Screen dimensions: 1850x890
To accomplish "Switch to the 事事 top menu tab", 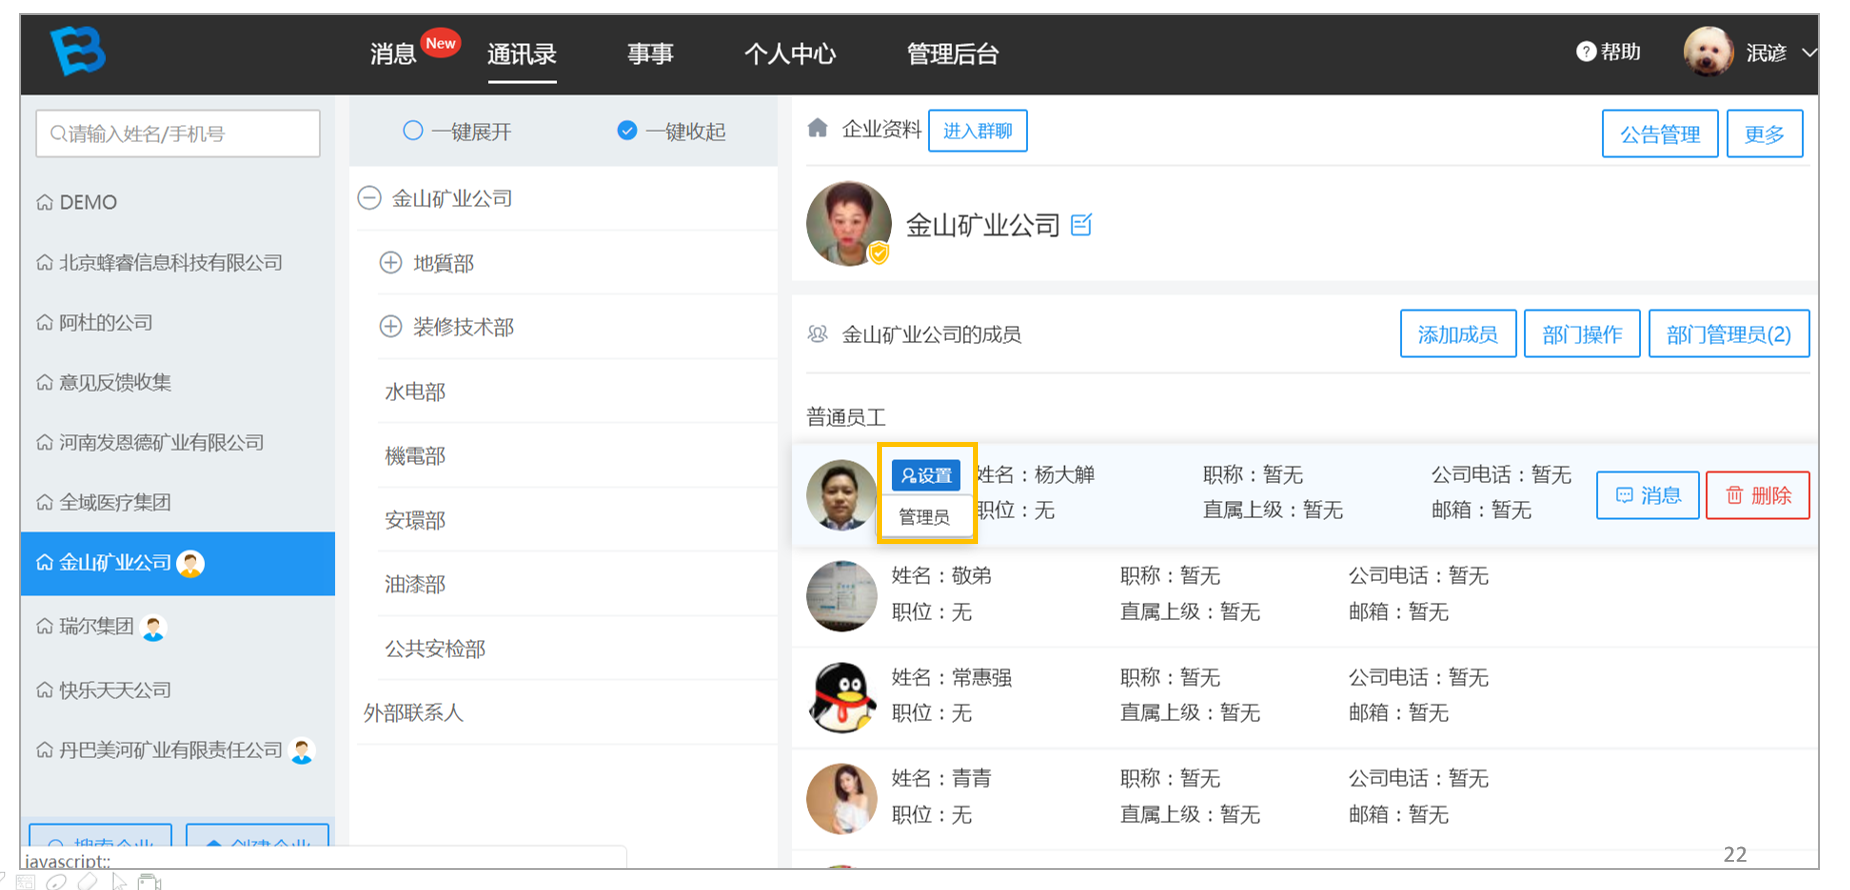I will (x=650, y=54).
